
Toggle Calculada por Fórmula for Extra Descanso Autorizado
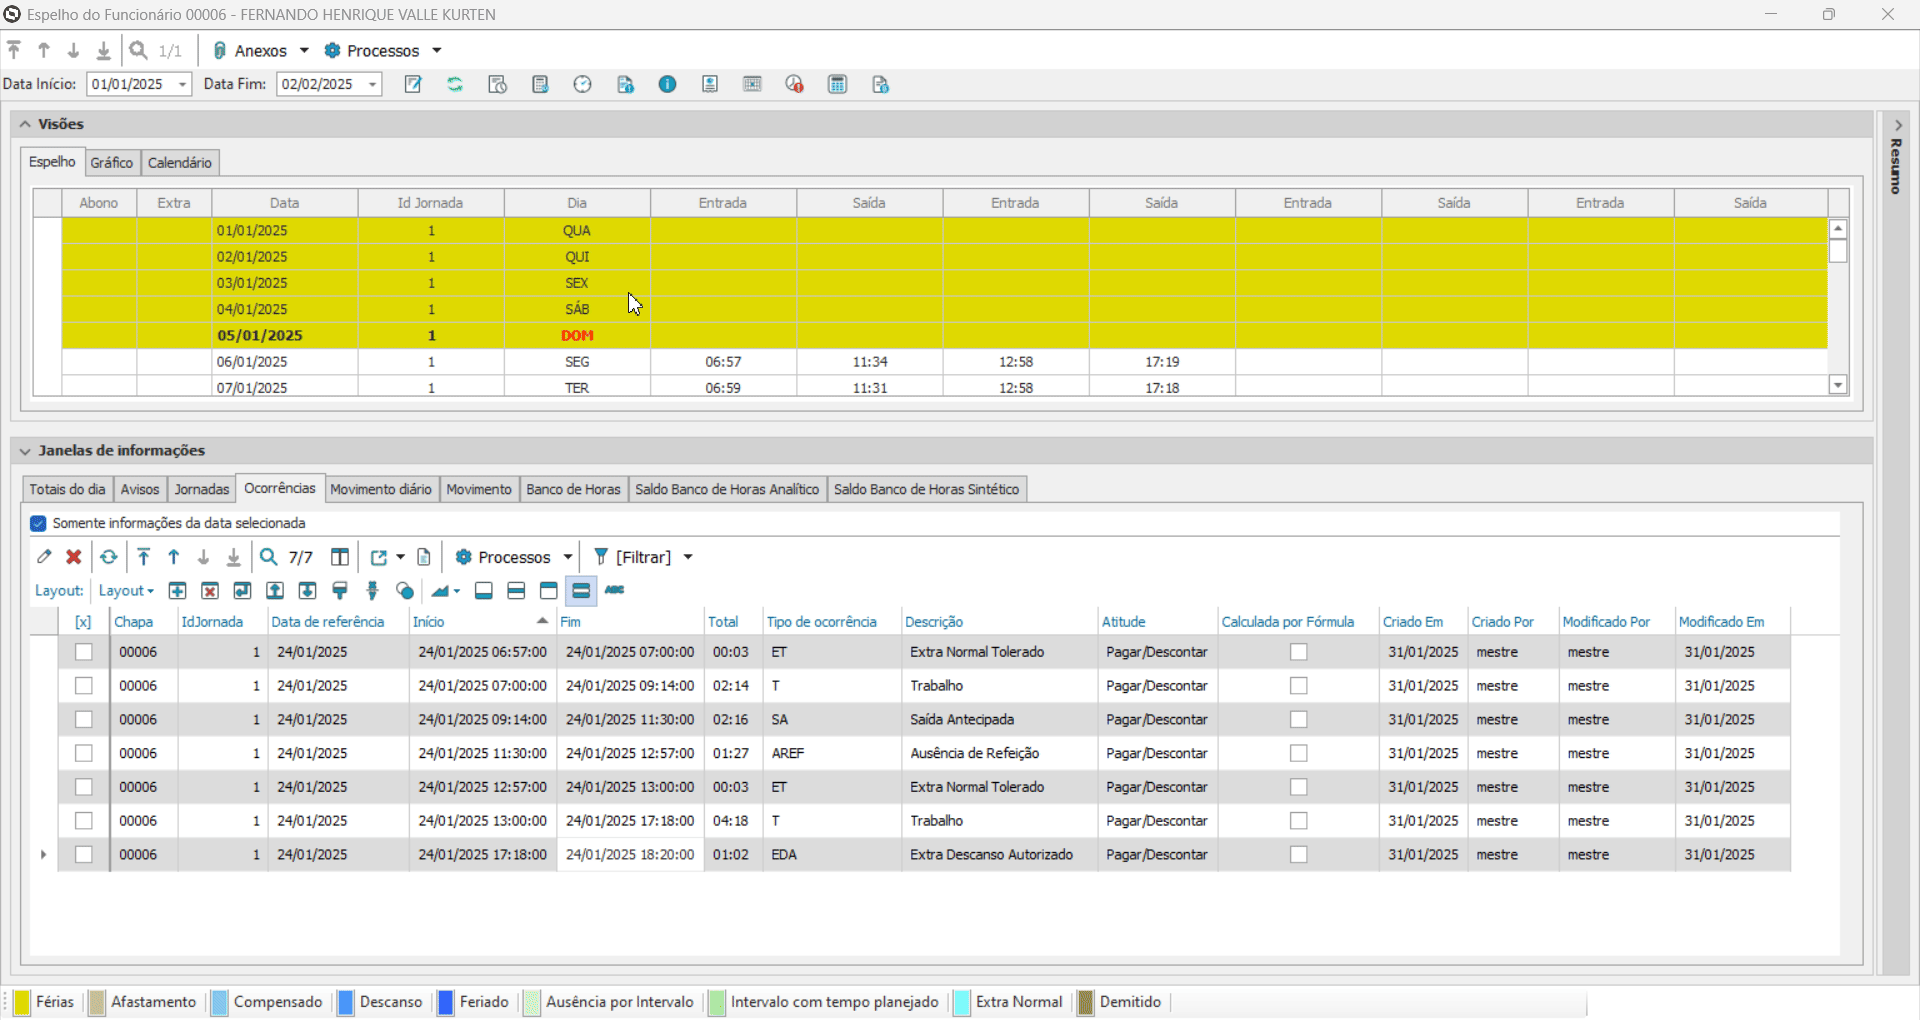(1299, 855)
